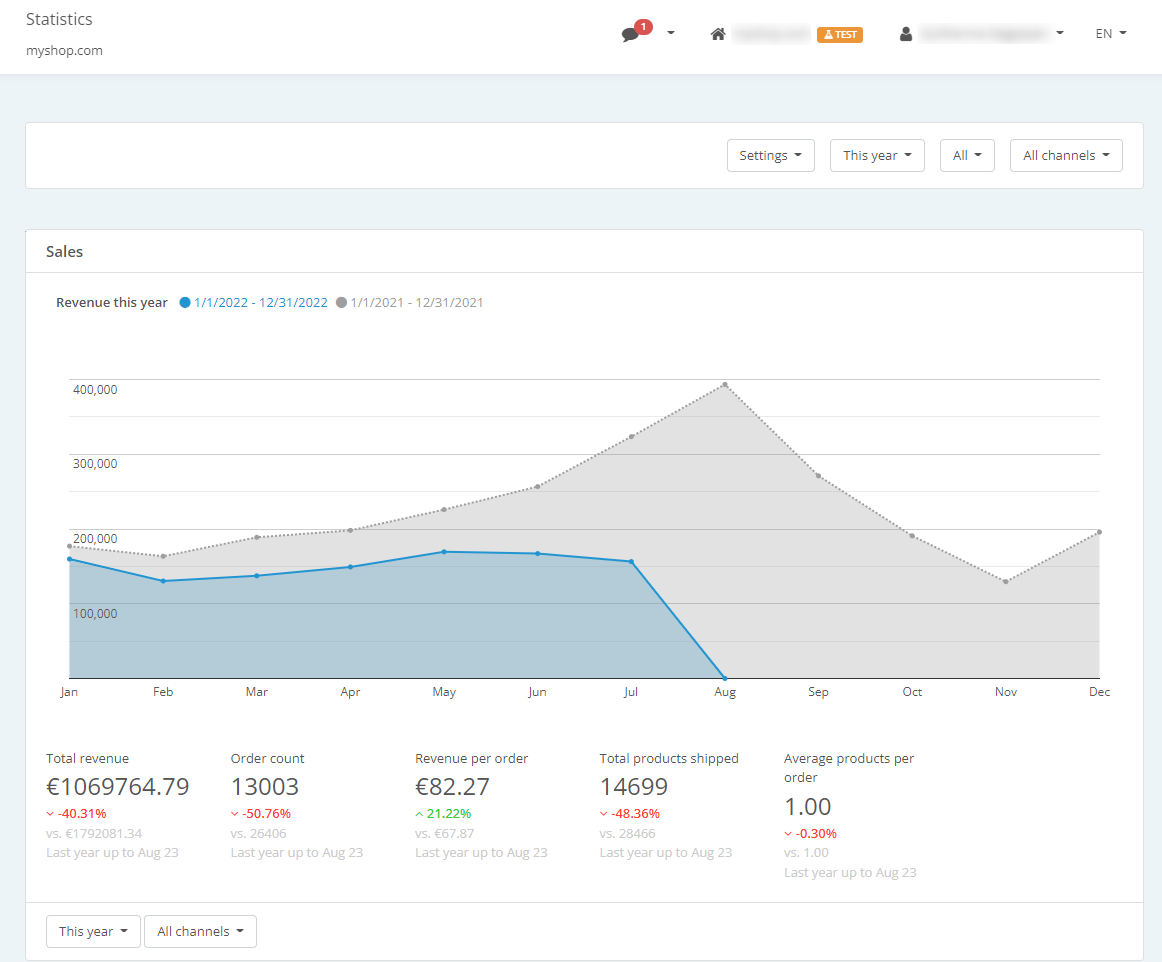Open the EN language dropdown
Image resolution: width=1162 pixels, height=962 pixels.
[x=1111, y=33]
